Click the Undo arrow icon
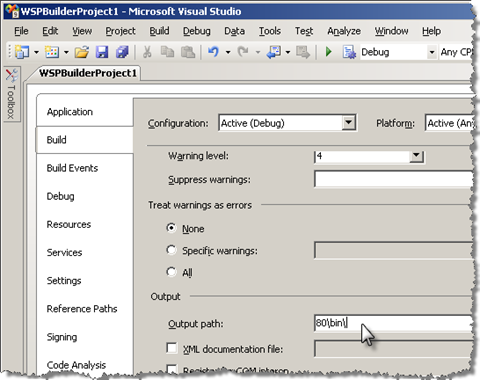 point(213,52)
